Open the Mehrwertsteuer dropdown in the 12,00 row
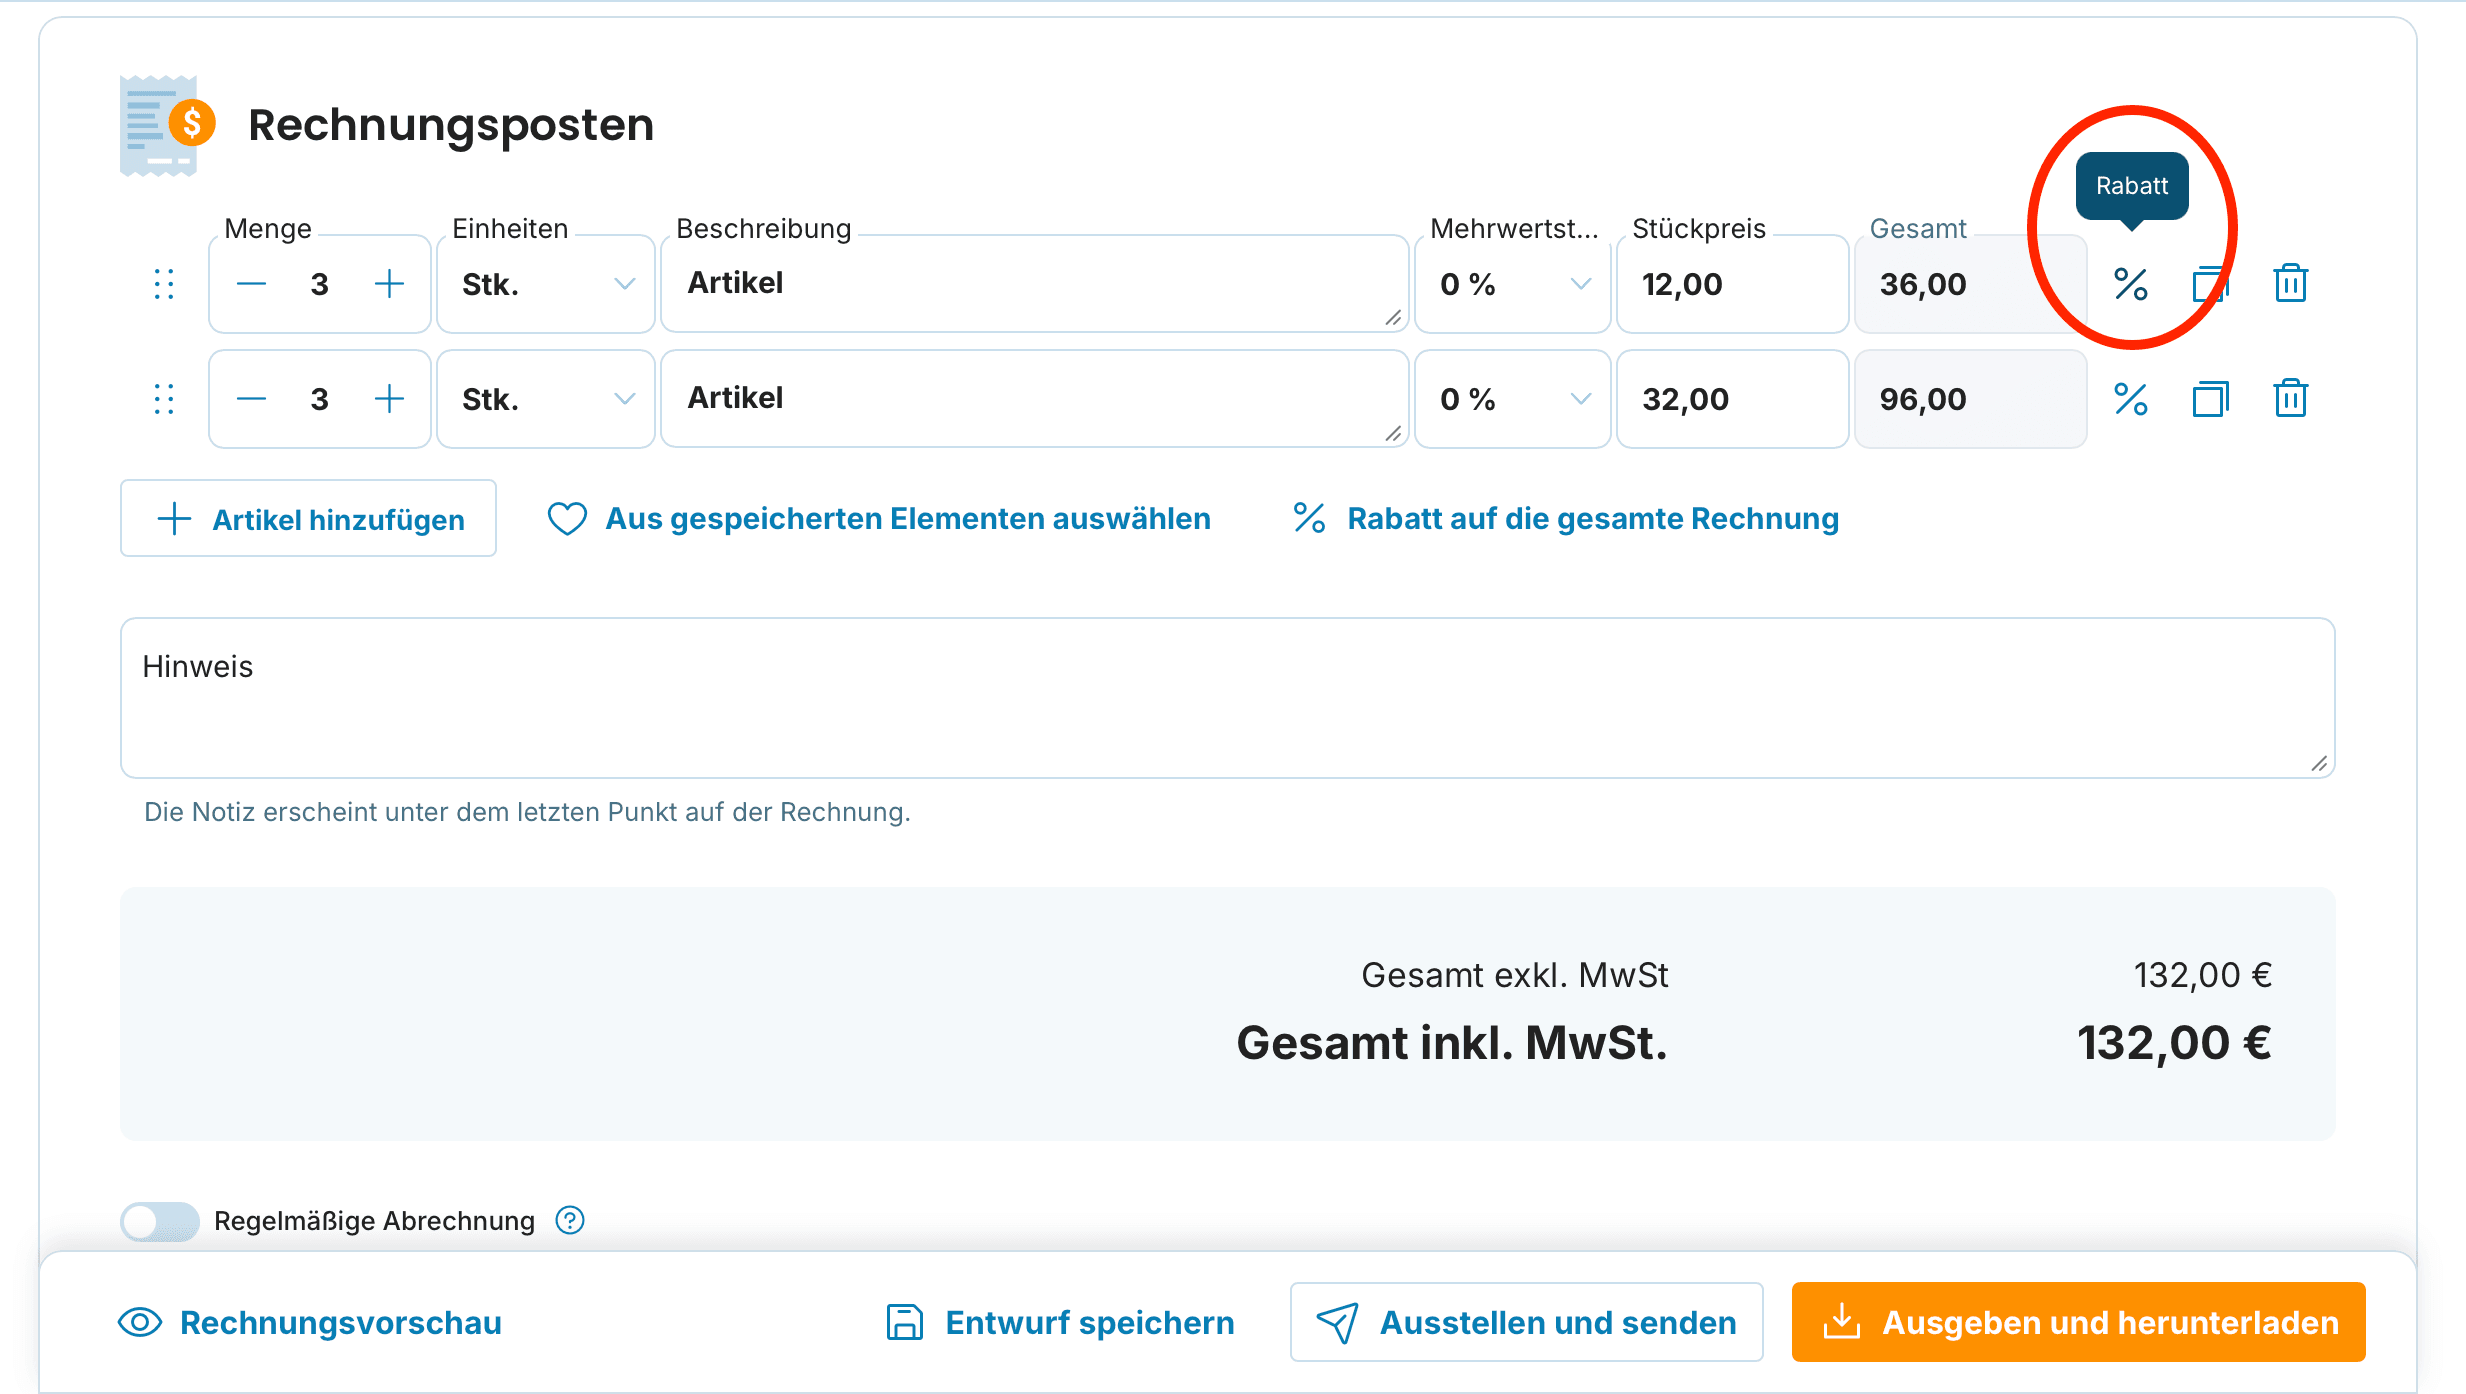Screen dimensions: 2466x1394 pyautogui.click(x=1513, y=285)
